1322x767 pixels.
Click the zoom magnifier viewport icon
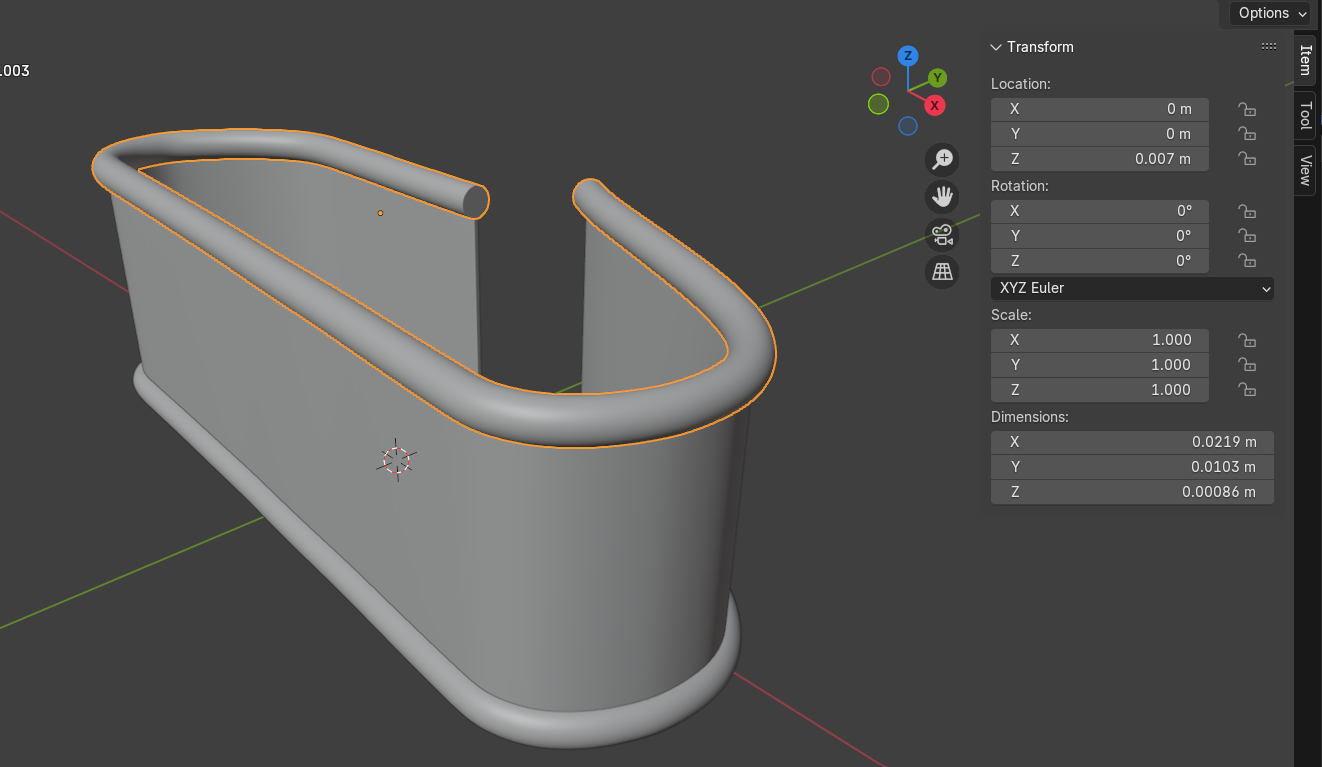pyautogui.click(x=942, y=159)
